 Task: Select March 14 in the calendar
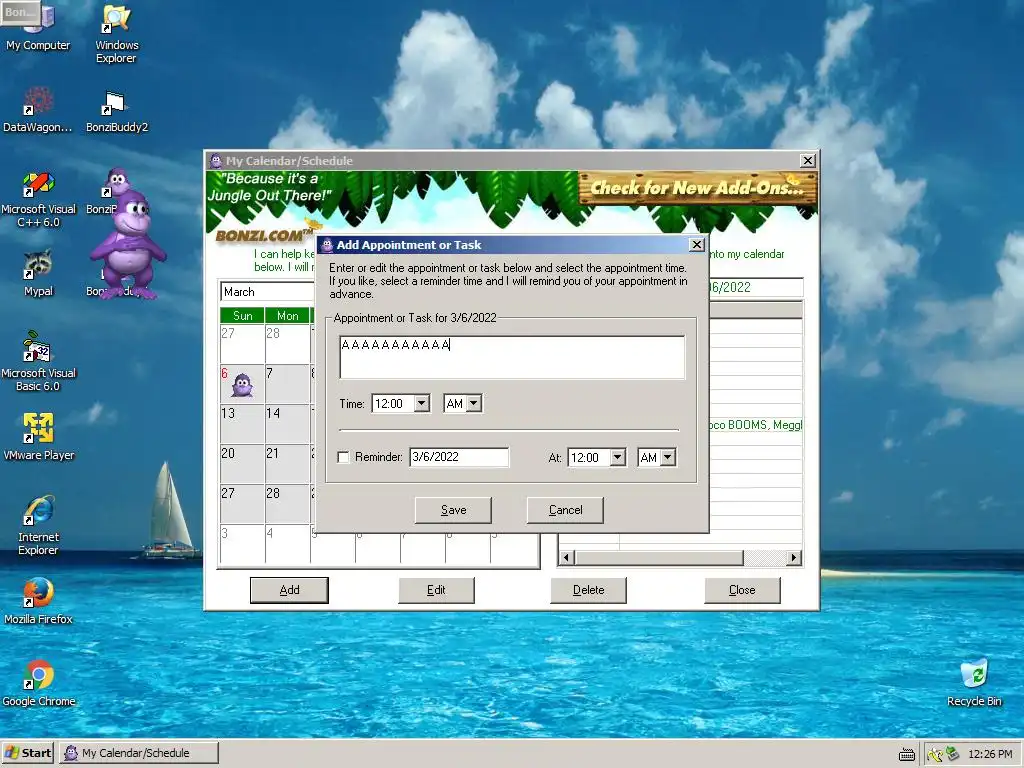[287, 423]
